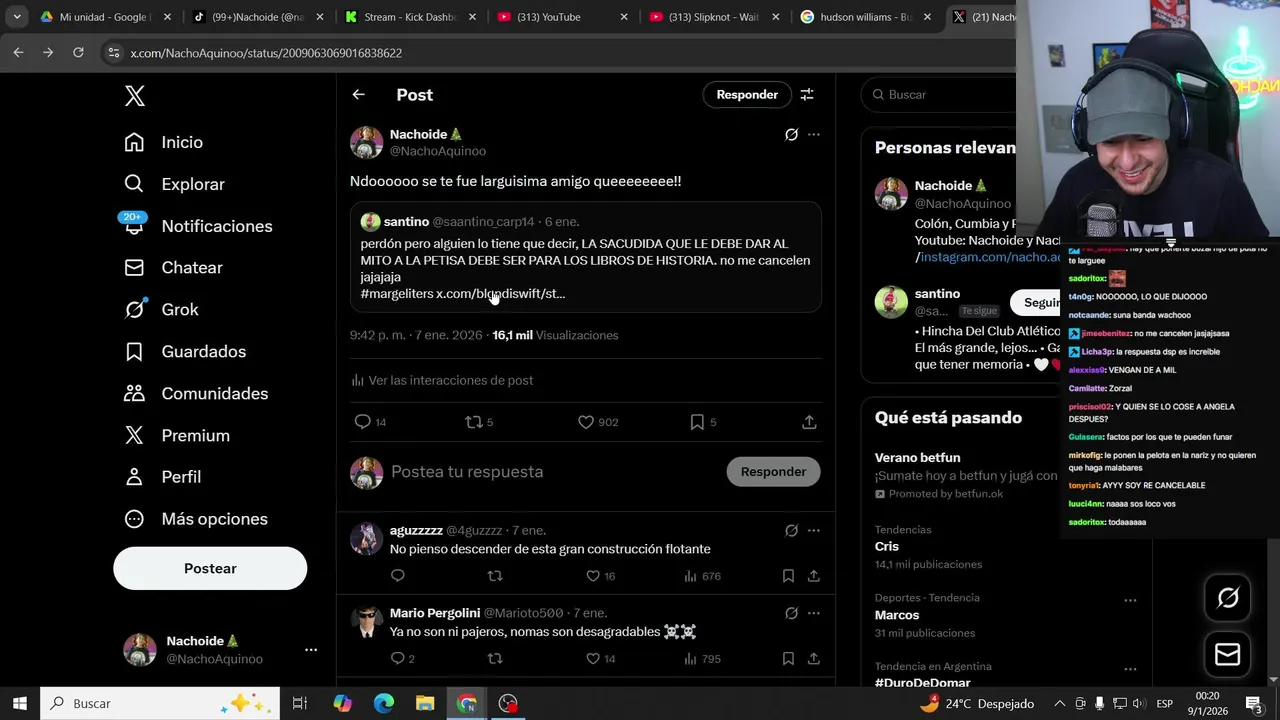Screen dimensions: 1280x720
Task: Open more options on Mario Pergolini reply
Action: pos(814,613)
